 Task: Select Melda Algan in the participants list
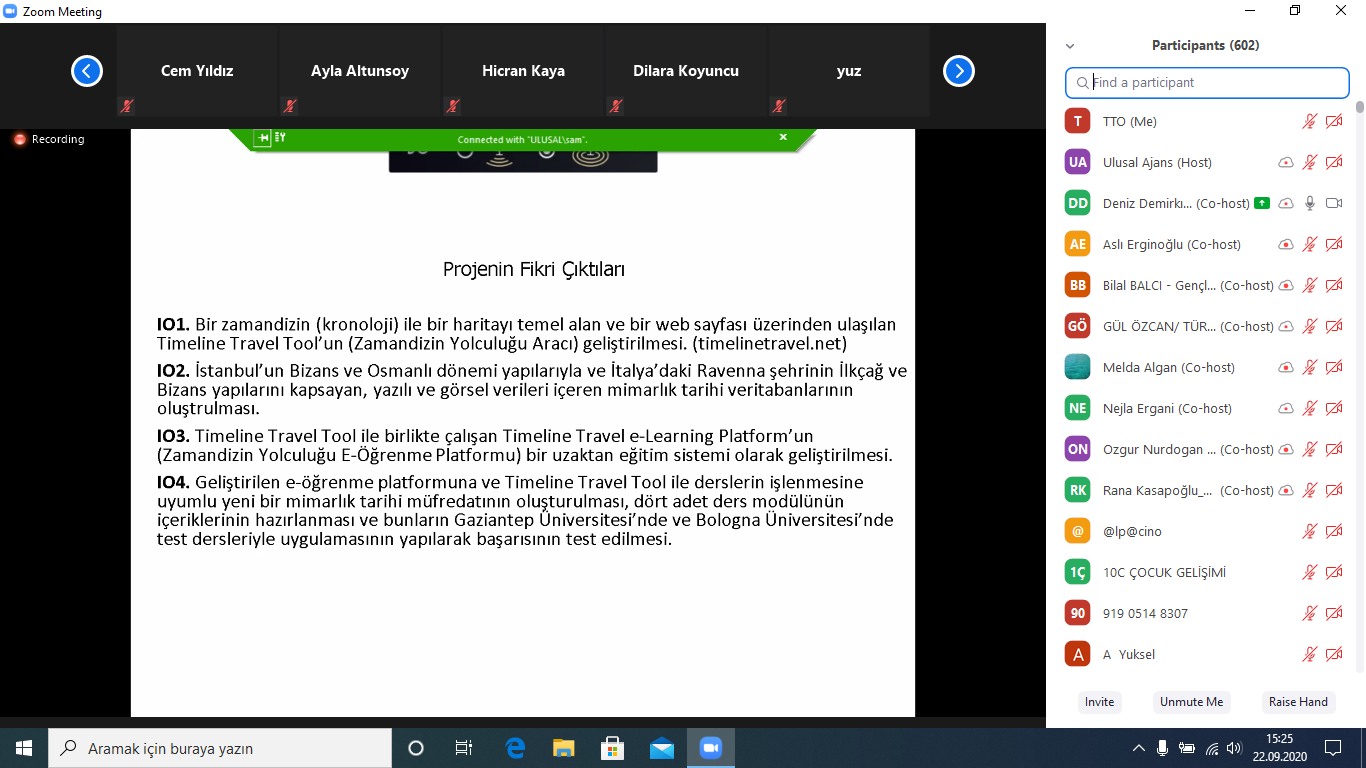(1154, 367)
